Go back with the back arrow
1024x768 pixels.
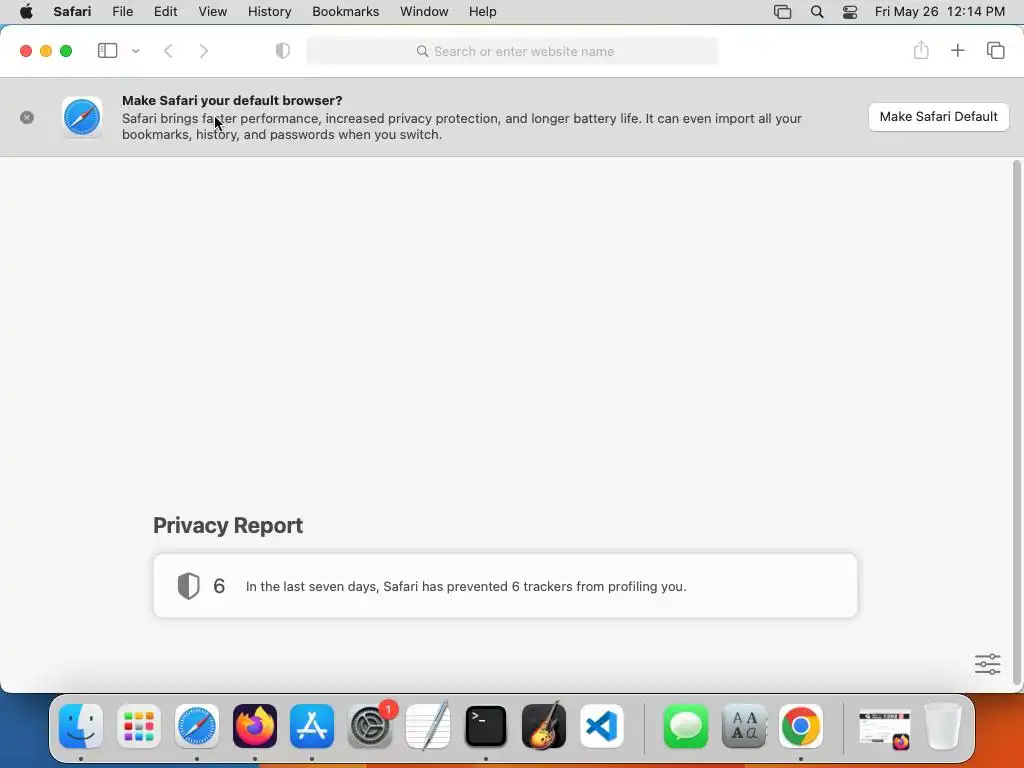tap(168, 51)
